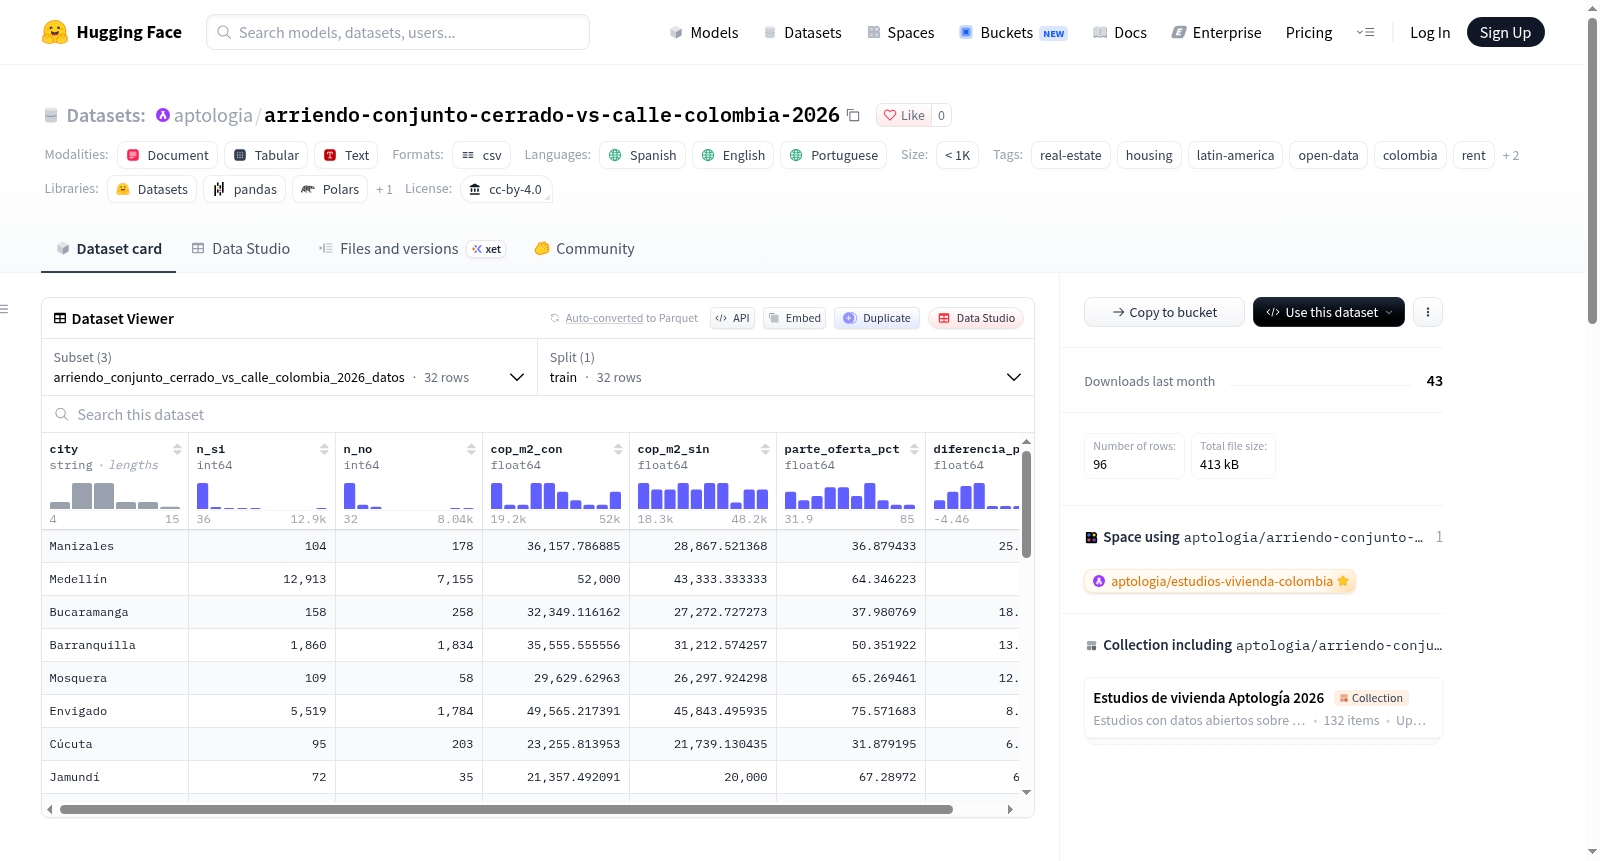
Task: Focus the Search this dataset field
Action: pos(538,414)
